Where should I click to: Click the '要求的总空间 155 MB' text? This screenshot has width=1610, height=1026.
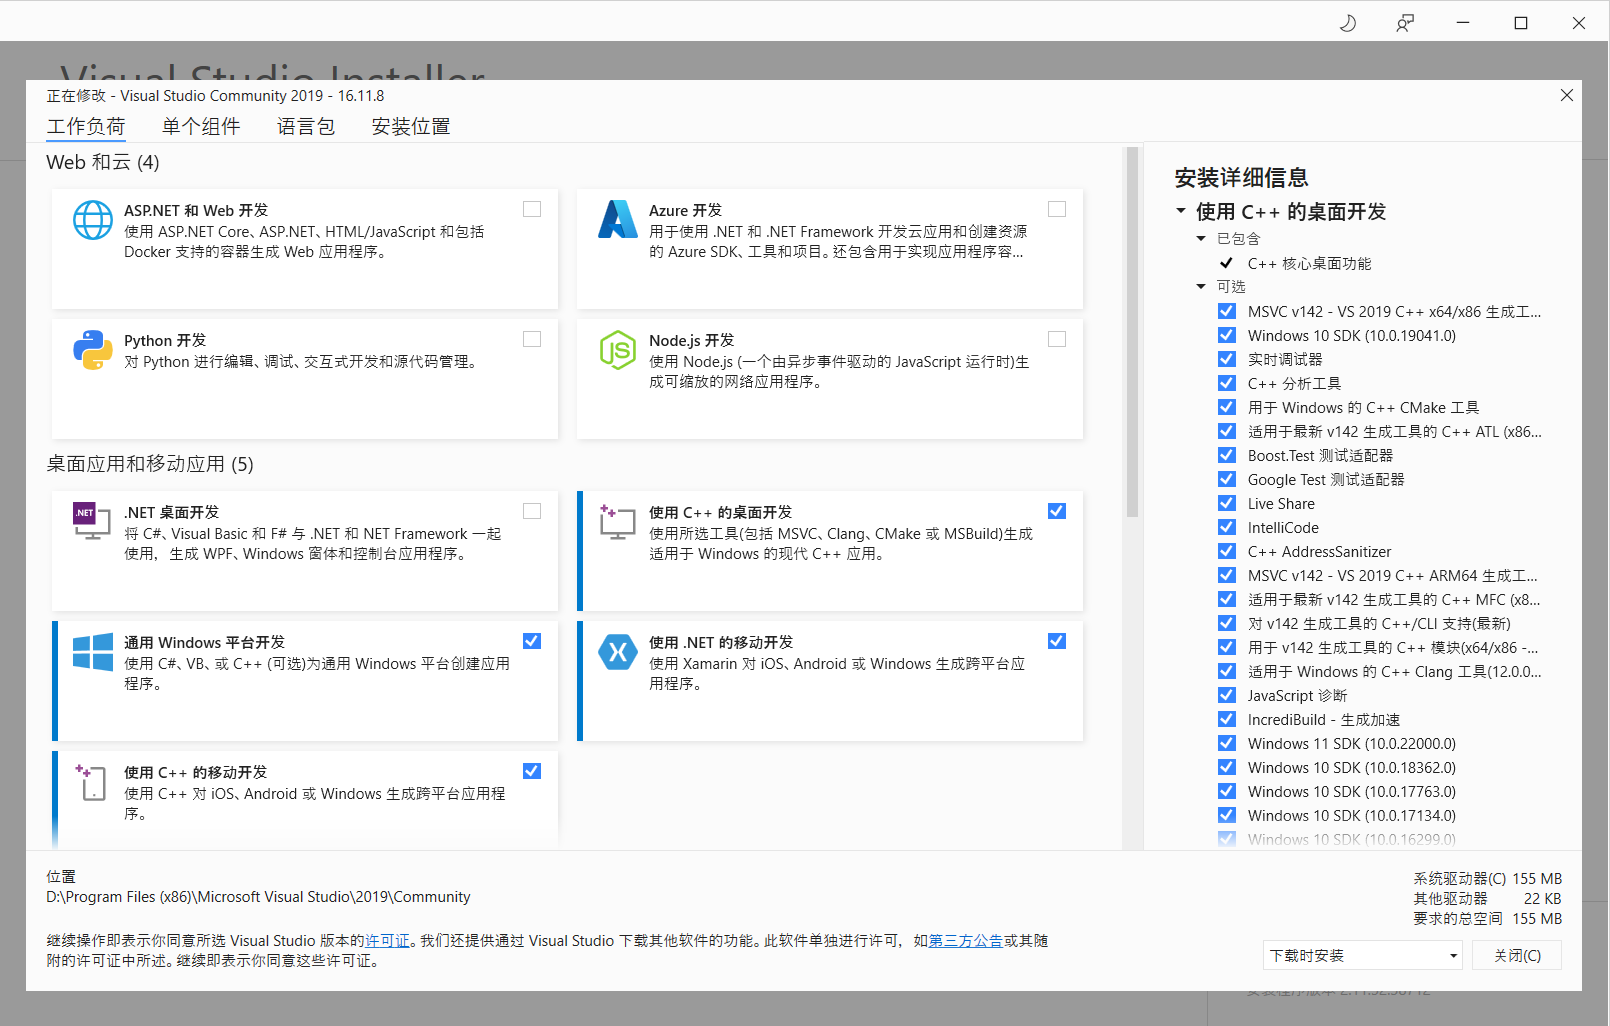(x=1487, y=918)
